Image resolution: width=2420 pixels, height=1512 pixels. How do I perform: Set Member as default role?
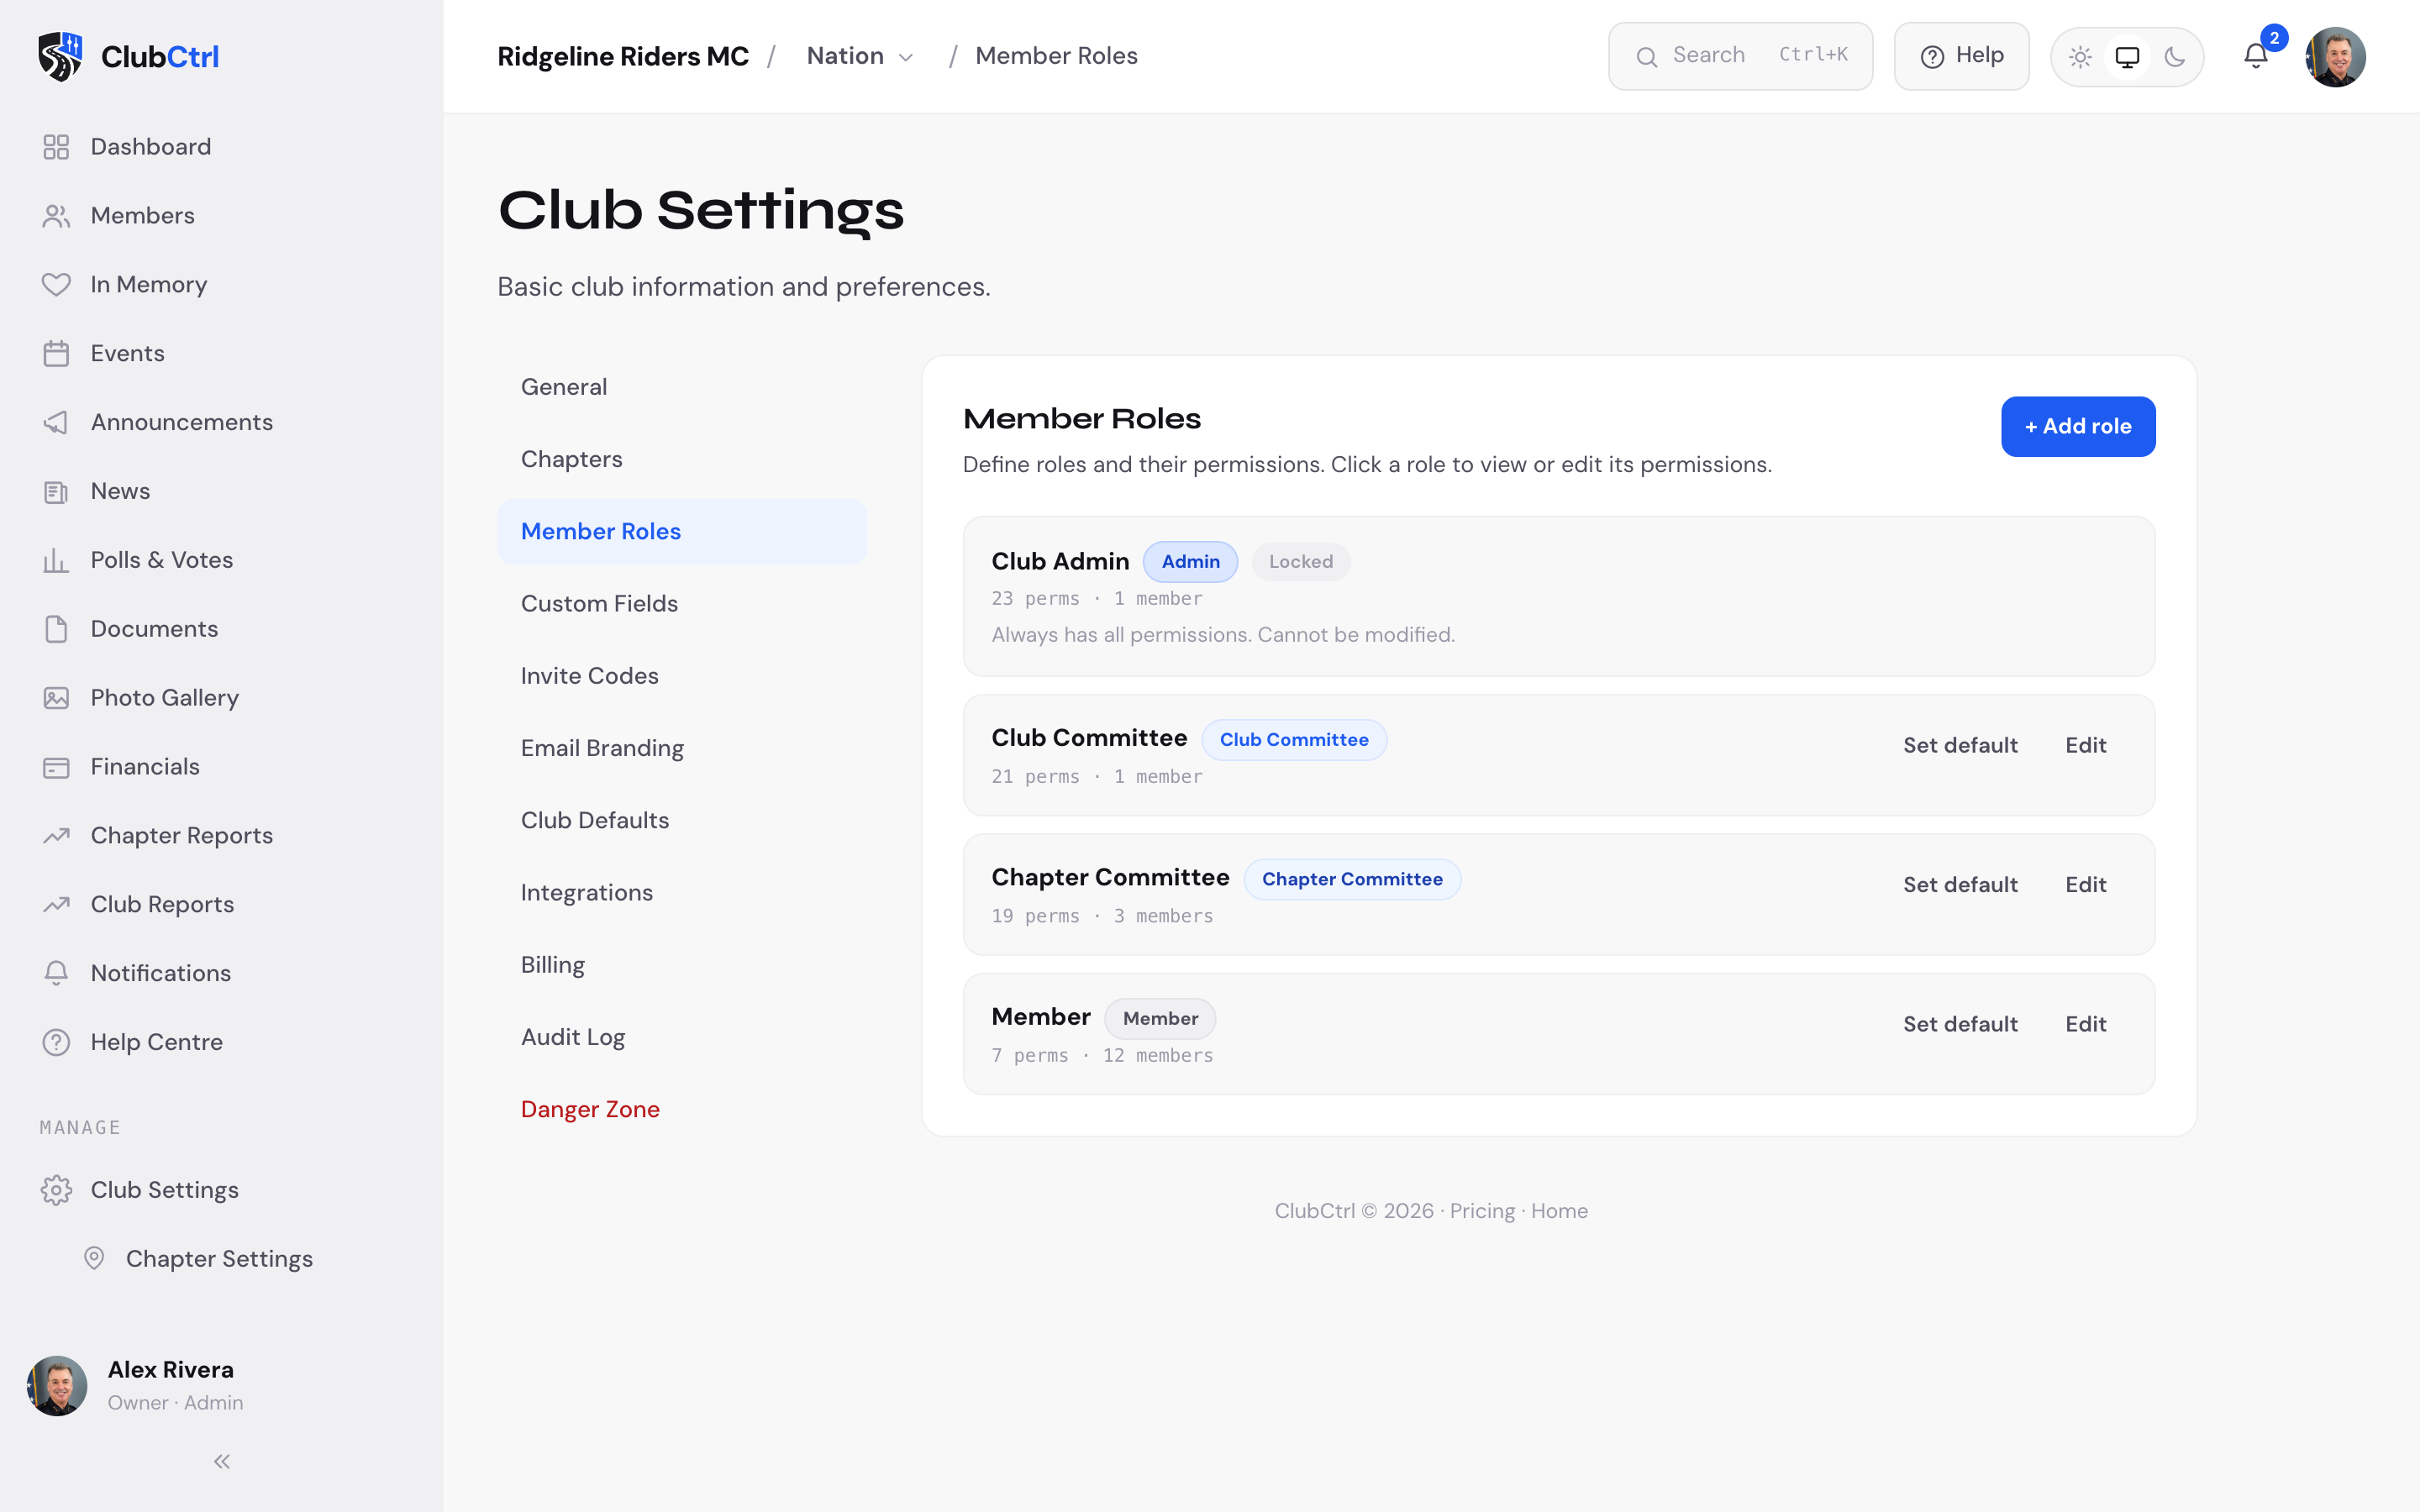tap(1960, 1024)
